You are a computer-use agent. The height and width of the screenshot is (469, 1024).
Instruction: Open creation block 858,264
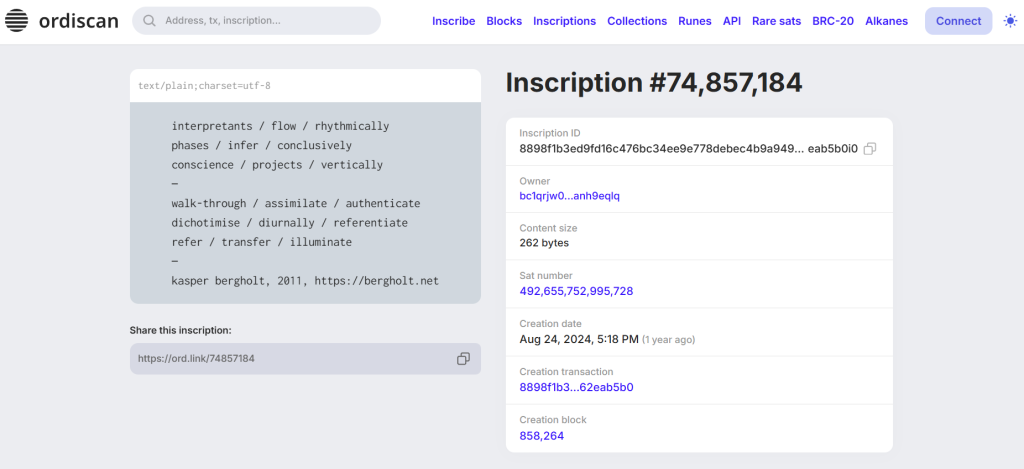pyautogui.click(x=541, y=435)
